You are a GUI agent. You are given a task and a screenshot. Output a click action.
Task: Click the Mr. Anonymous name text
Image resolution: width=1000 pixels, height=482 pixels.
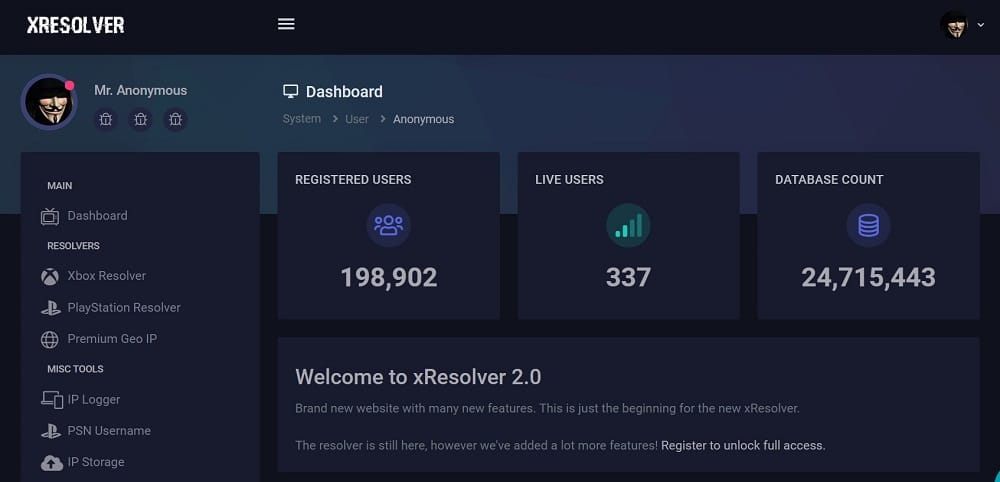tap(141, 91)
